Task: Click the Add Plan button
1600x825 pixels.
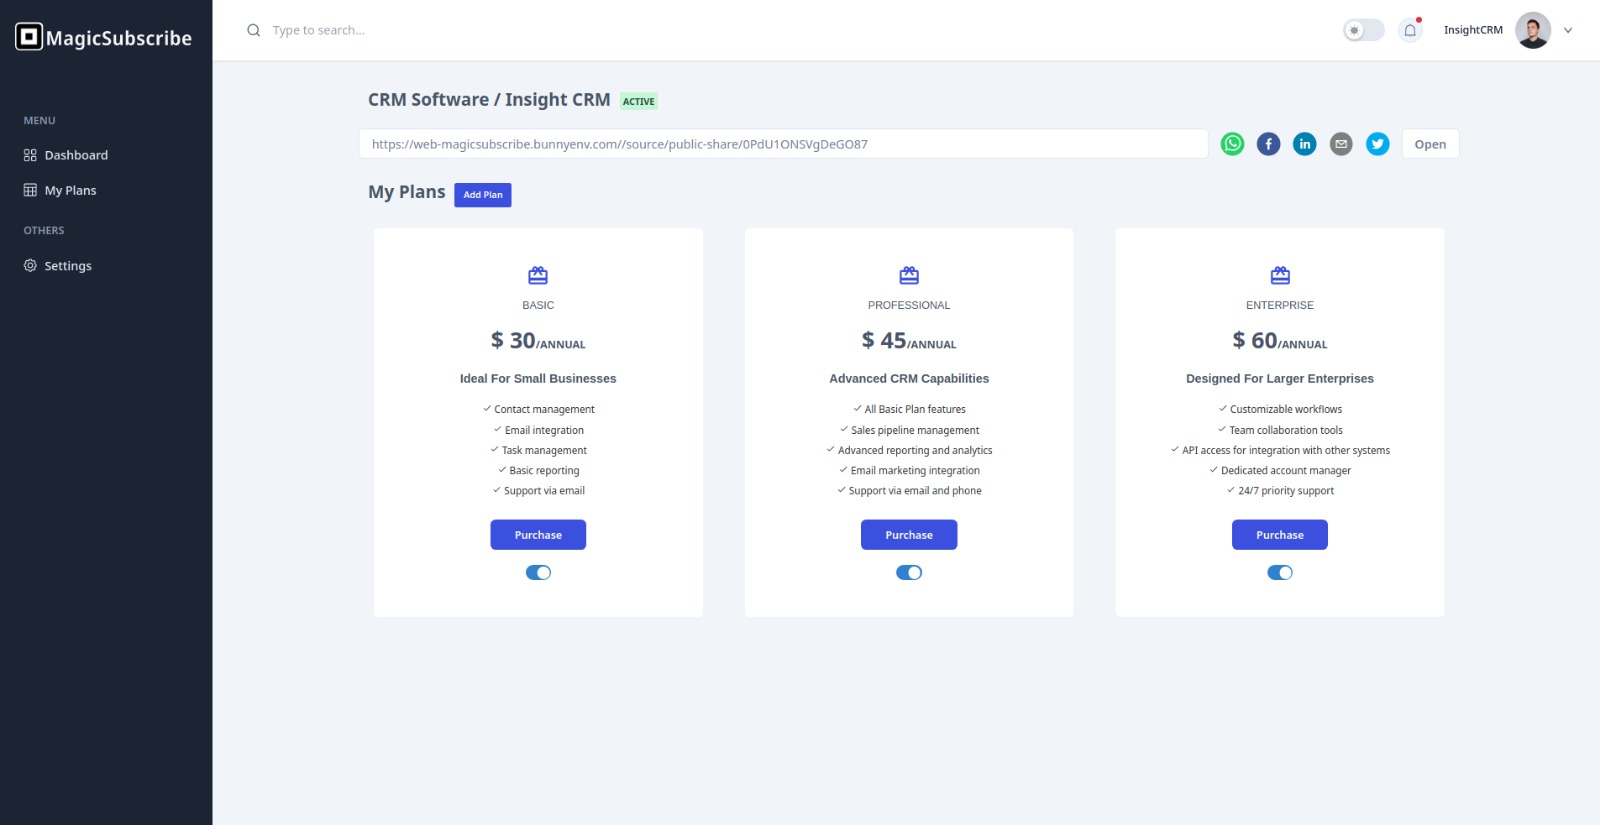Action: [x=483, y=195]
